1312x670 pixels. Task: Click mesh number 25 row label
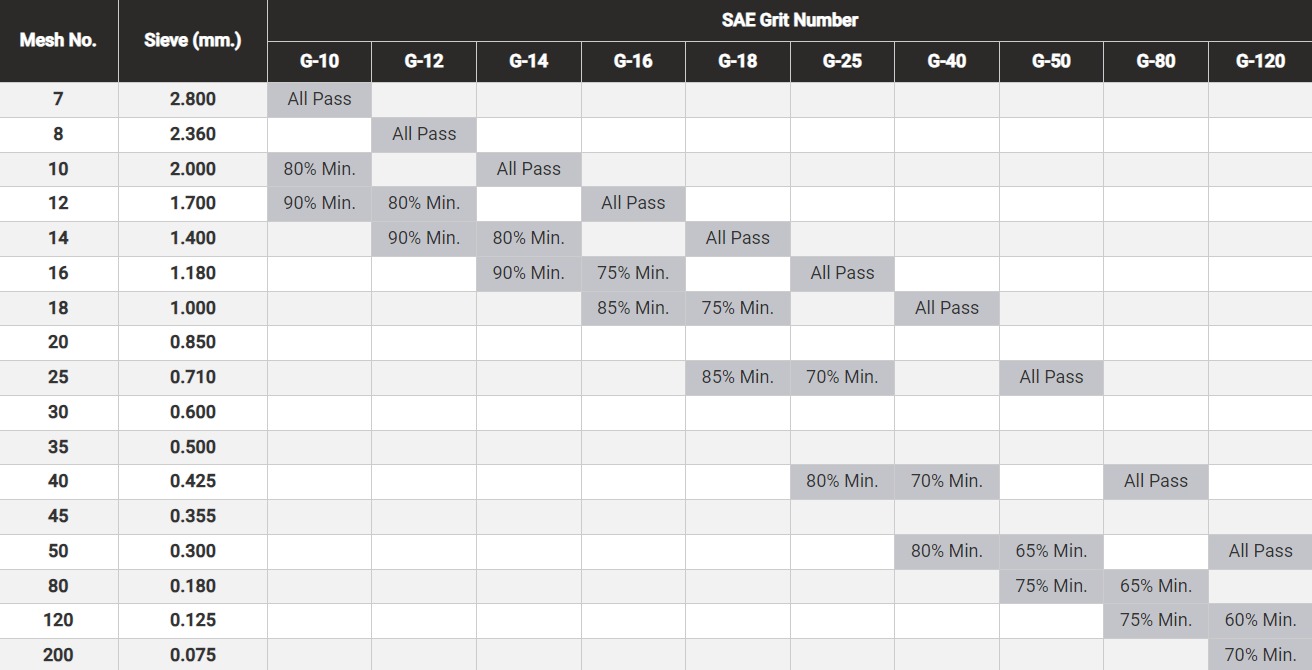click(x=58, y=377)
